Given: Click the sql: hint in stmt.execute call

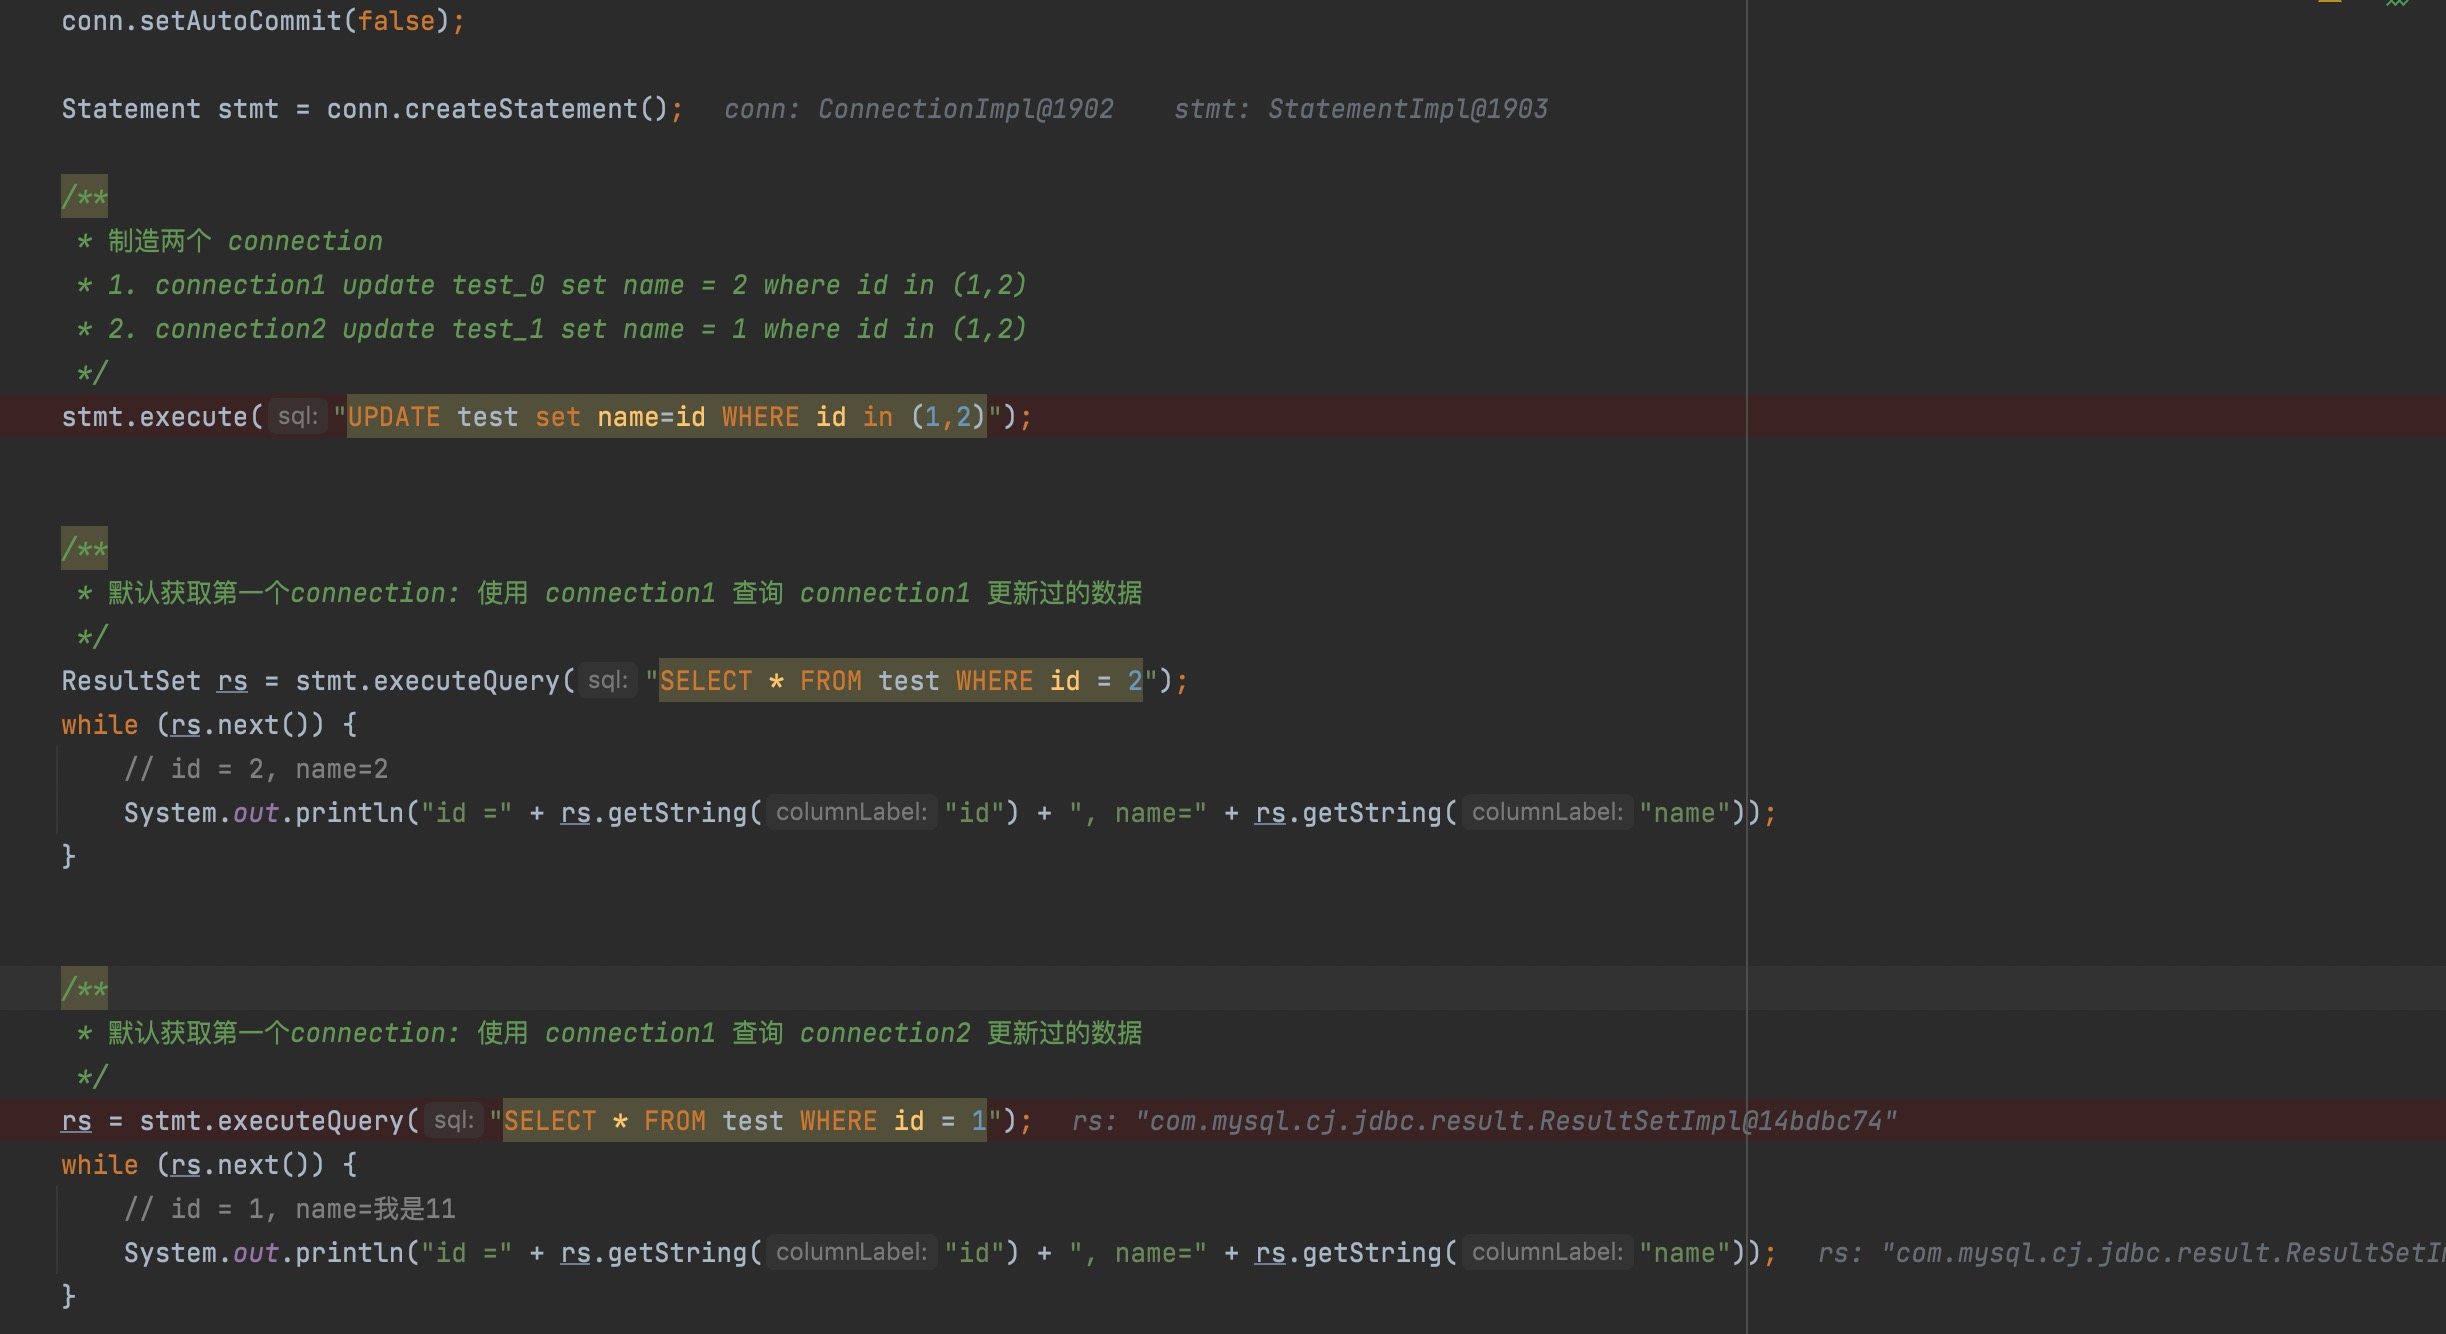Looking at the screenshot, I should point(297,416).
